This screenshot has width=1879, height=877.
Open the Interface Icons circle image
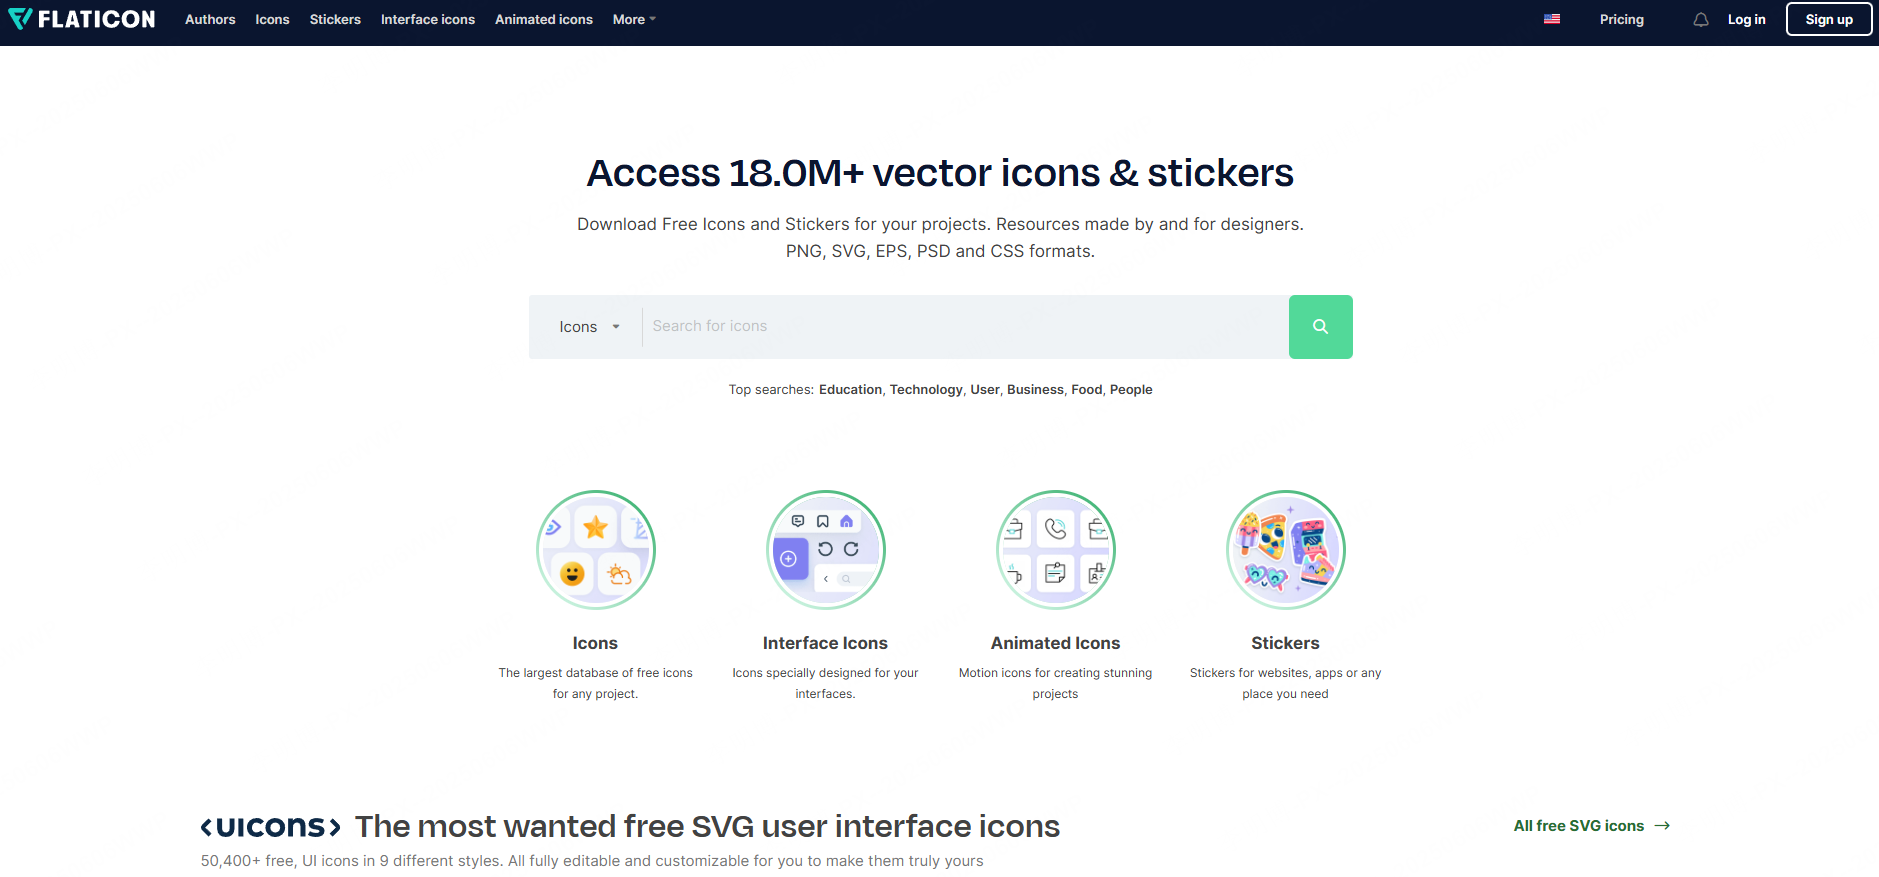click(x=825, y=550)
